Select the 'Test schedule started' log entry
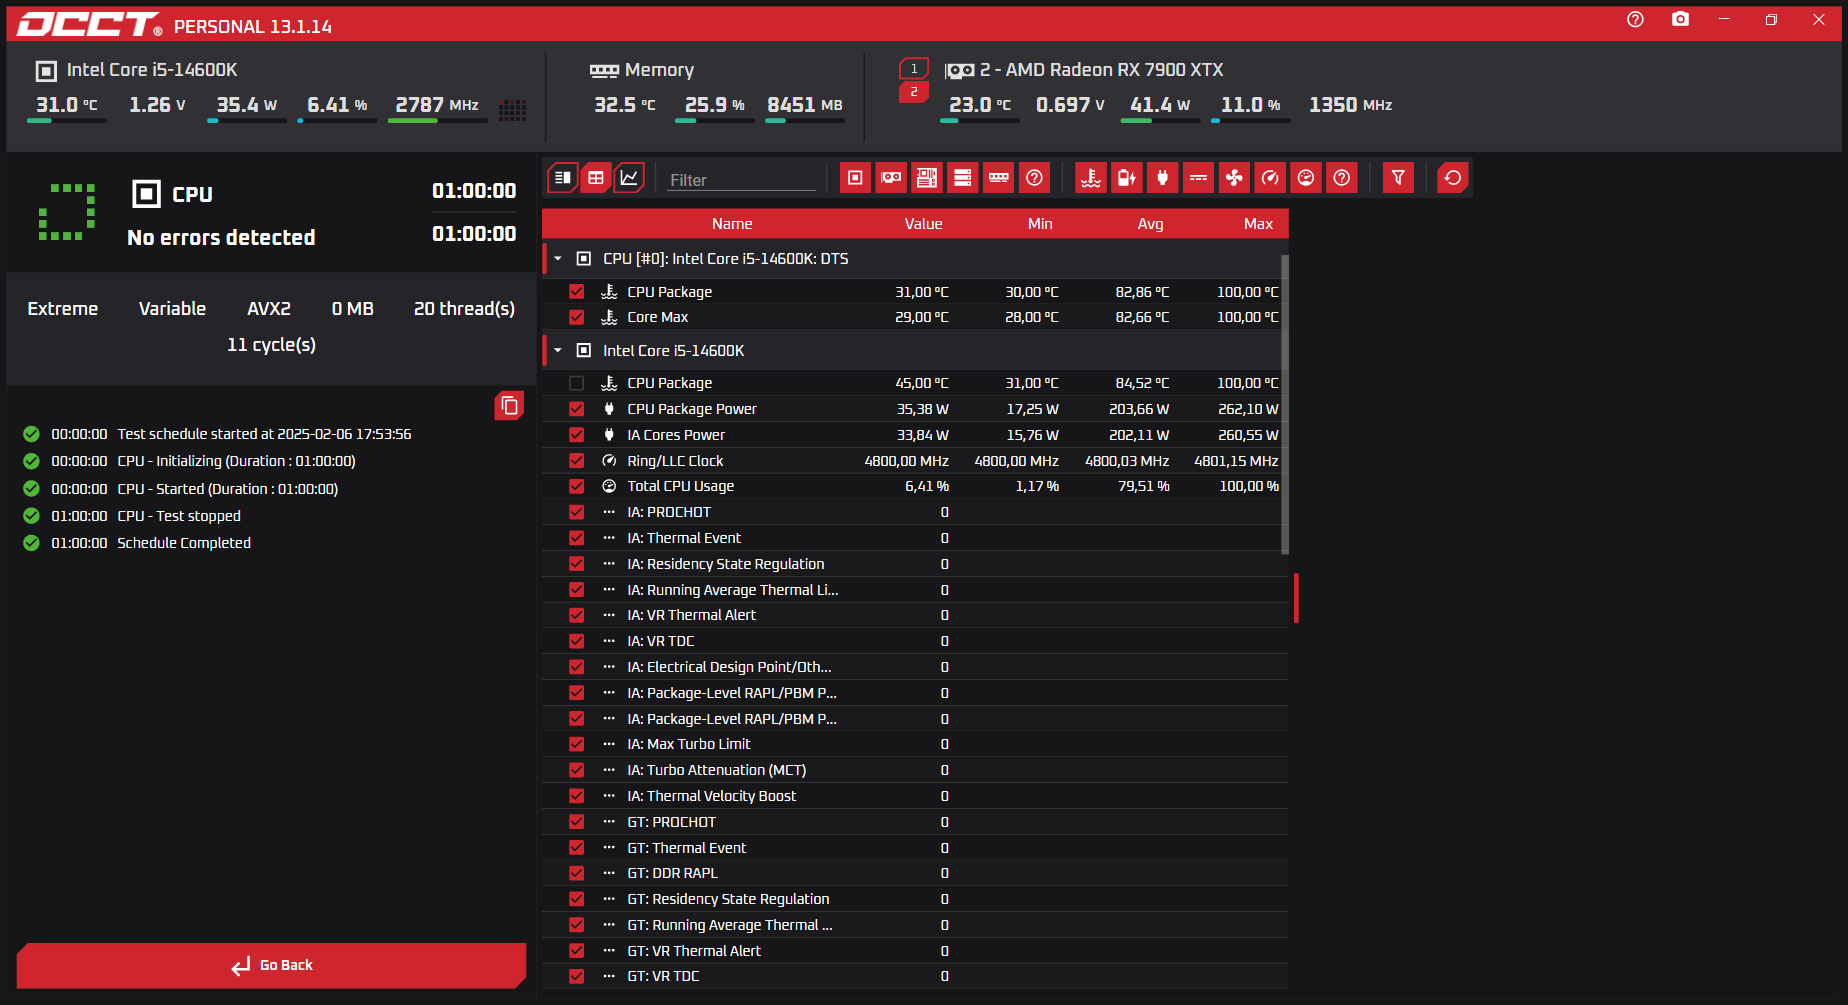 tap(264, 434)
